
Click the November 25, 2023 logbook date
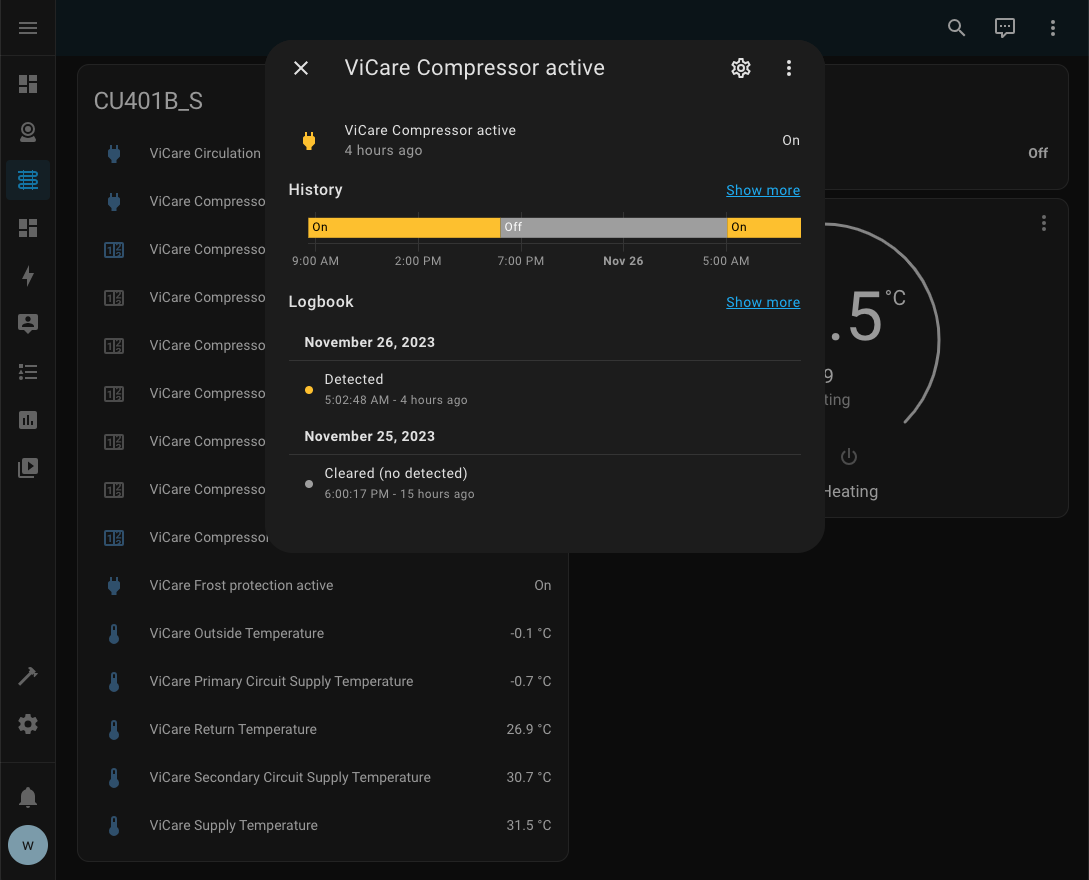click(x=369, y=436)
